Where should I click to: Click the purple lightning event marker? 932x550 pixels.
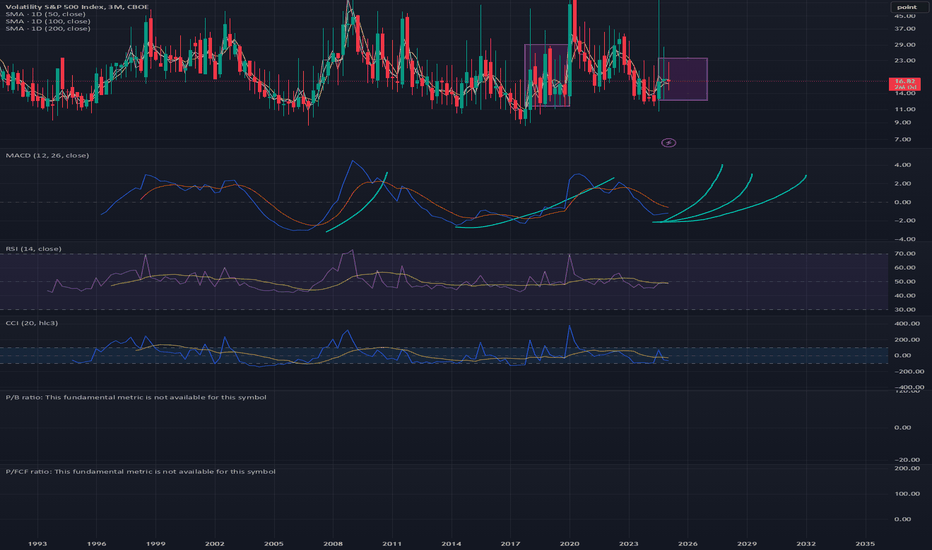click(x=669, y=143)
